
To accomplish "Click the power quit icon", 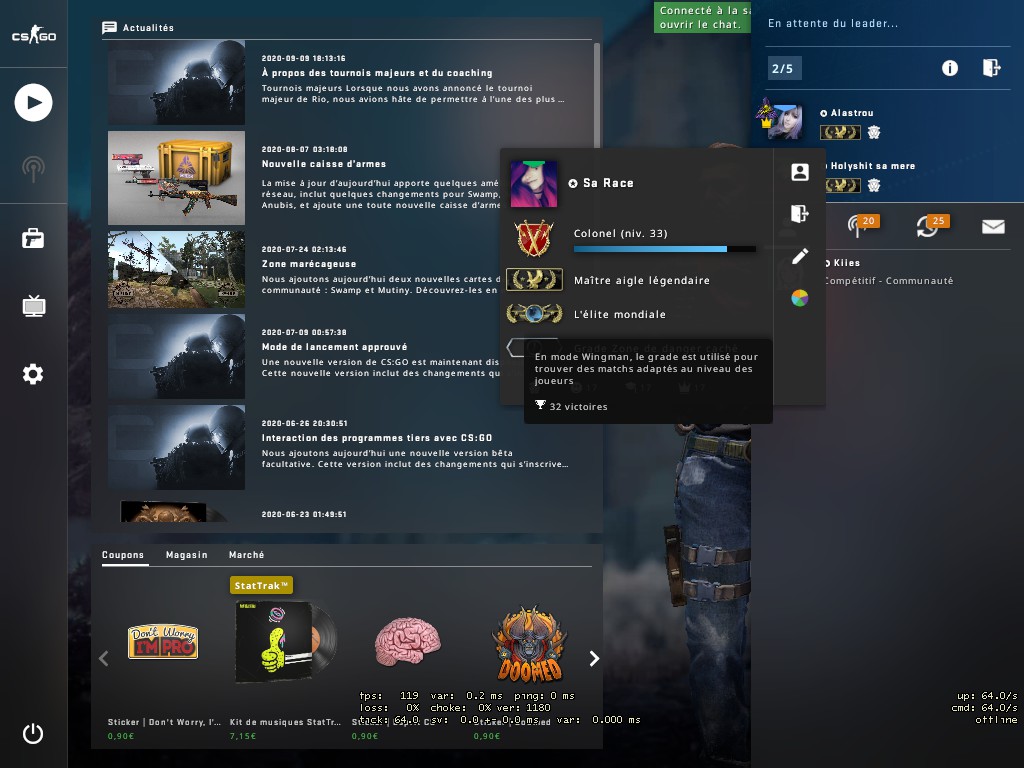I will (33, 733).
